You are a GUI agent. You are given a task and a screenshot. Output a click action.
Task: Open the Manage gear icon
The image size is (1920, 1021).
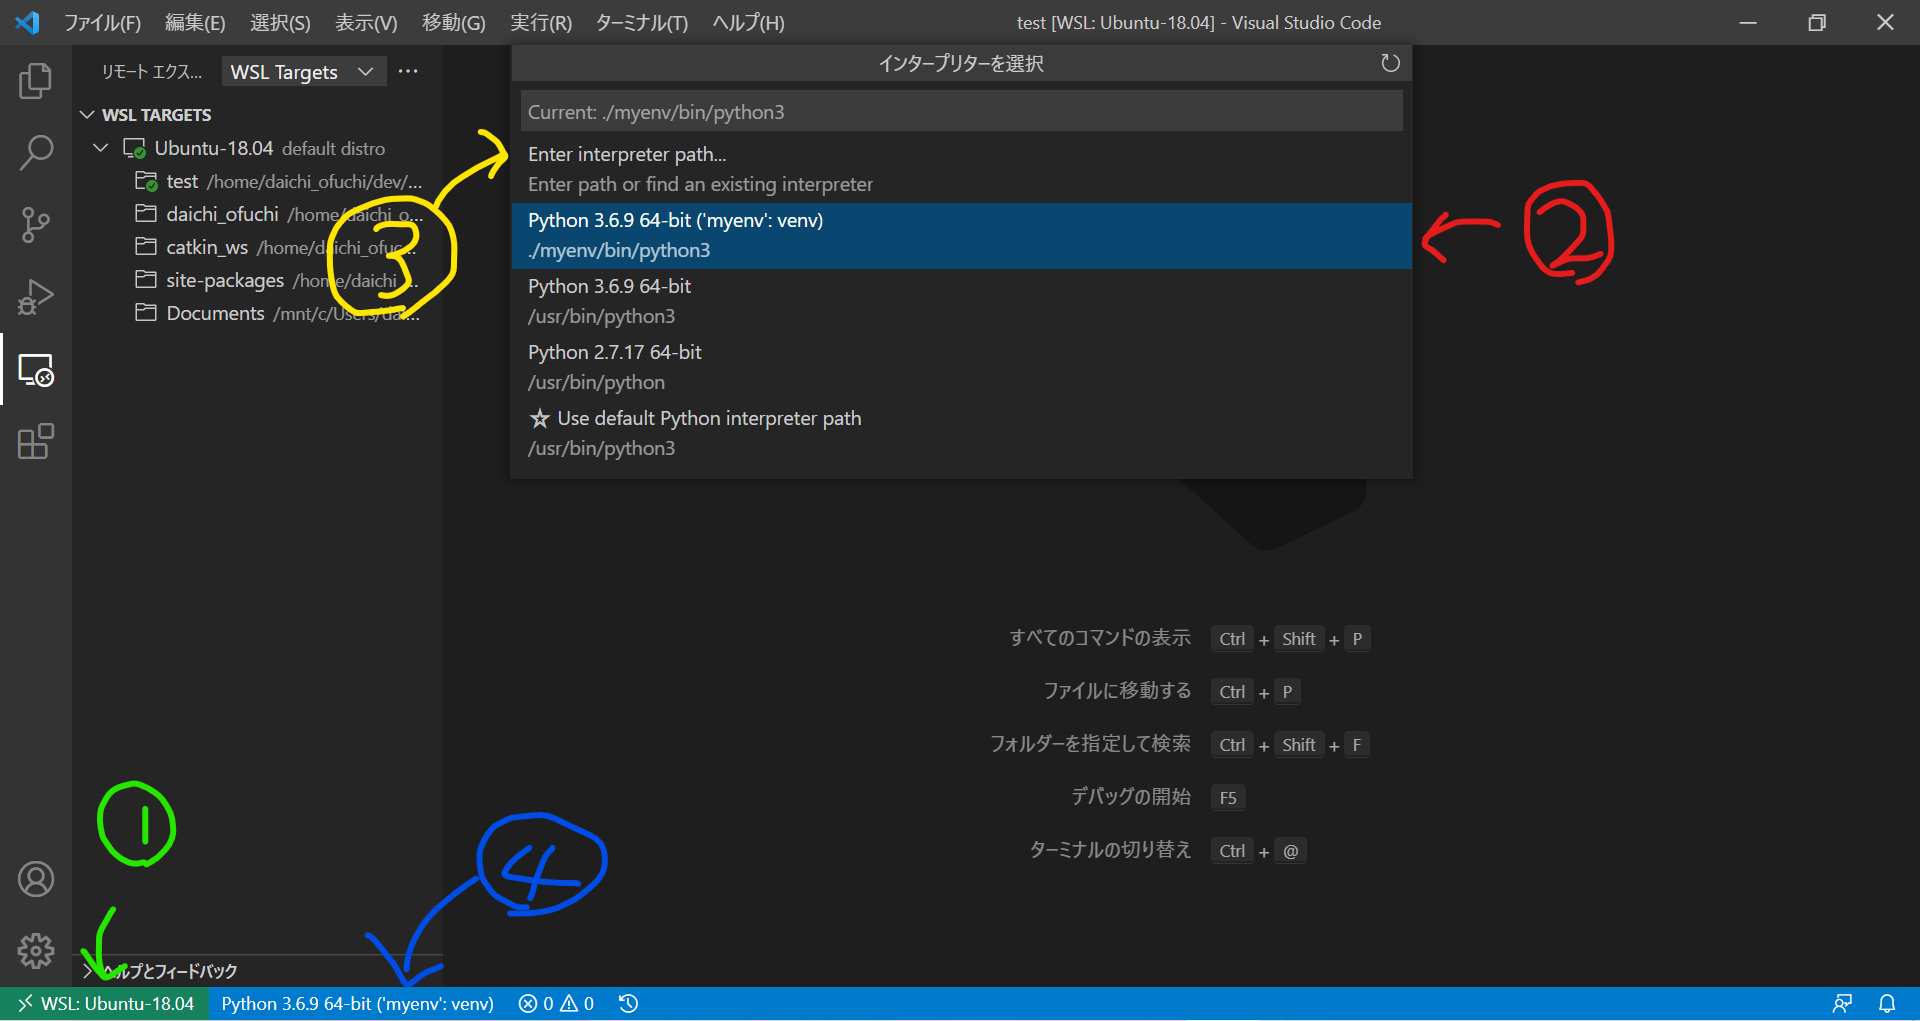coord(36,951)
